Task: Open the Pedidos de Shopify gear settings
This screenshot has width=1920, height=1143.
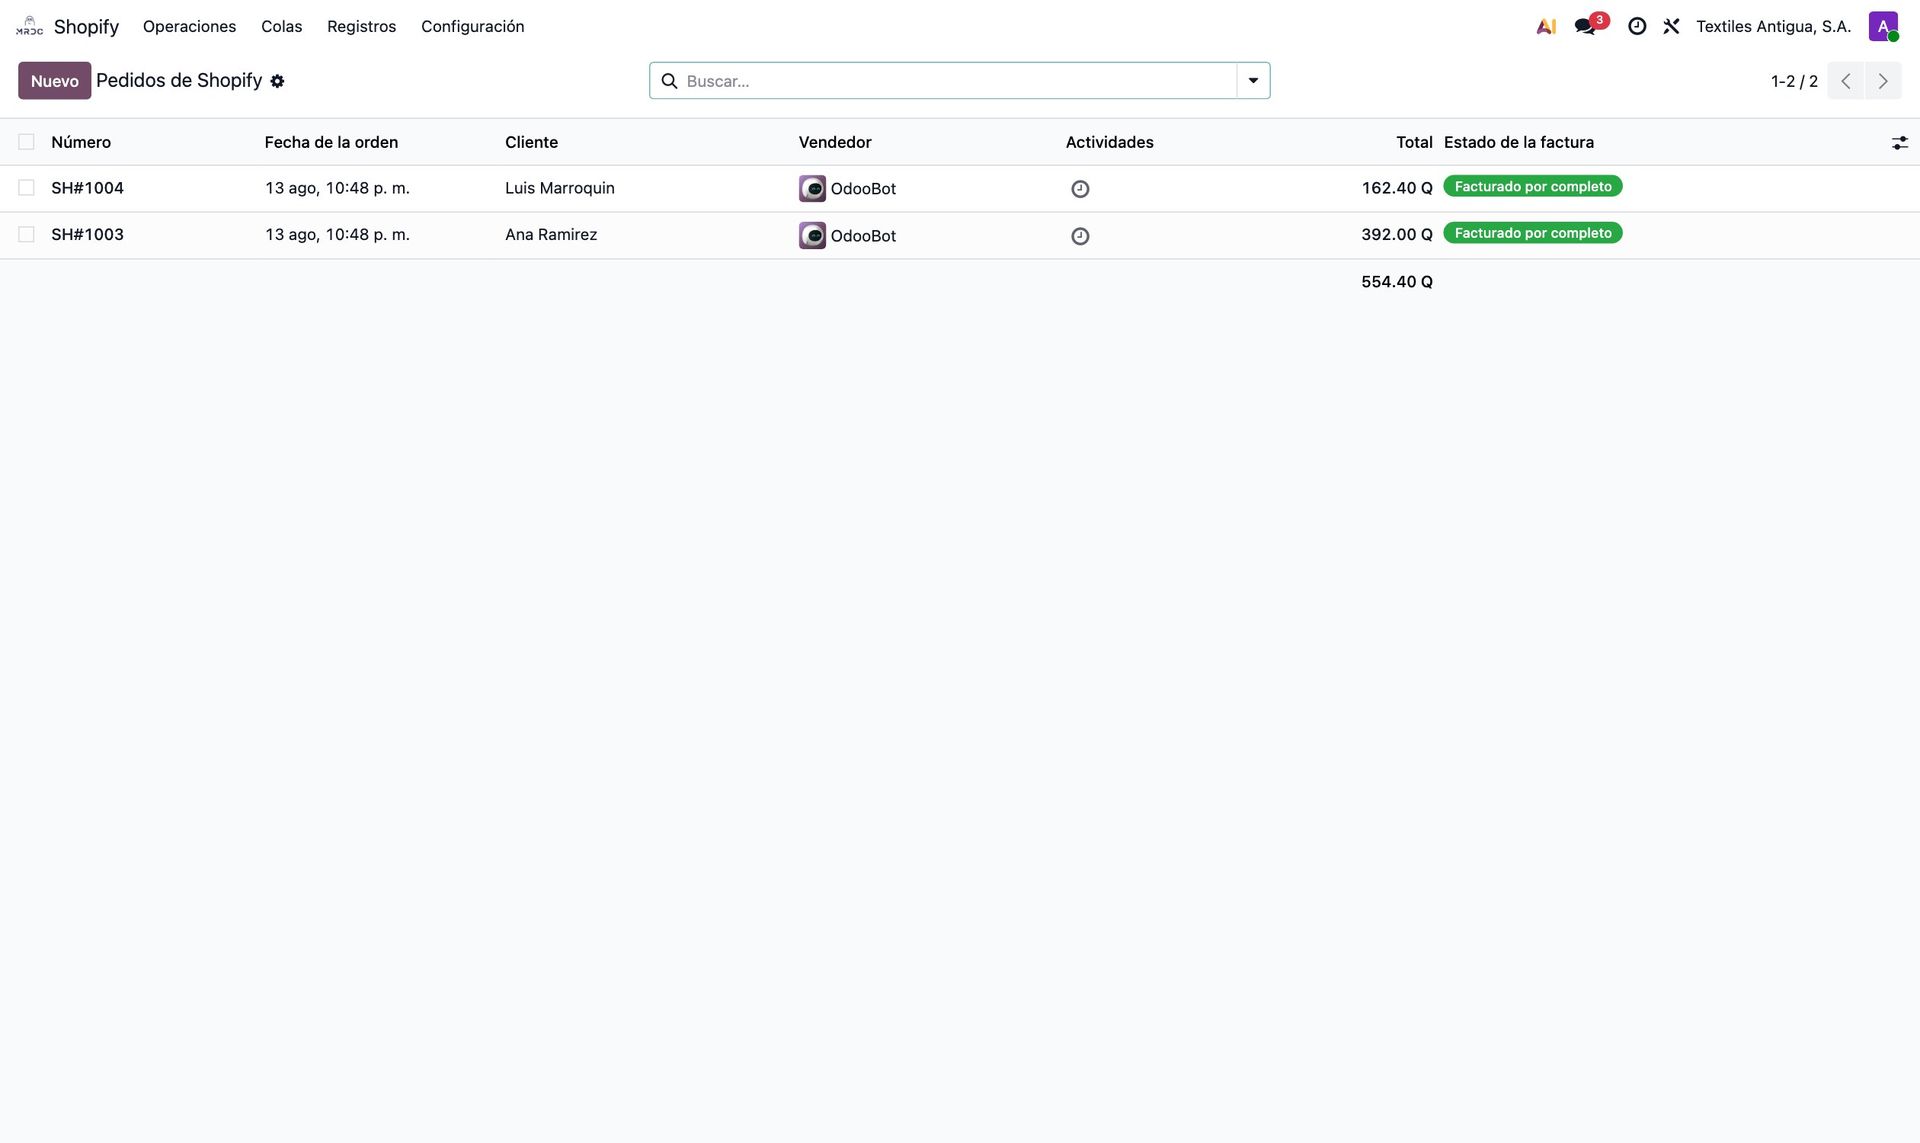Action: (x=278, y=81)
